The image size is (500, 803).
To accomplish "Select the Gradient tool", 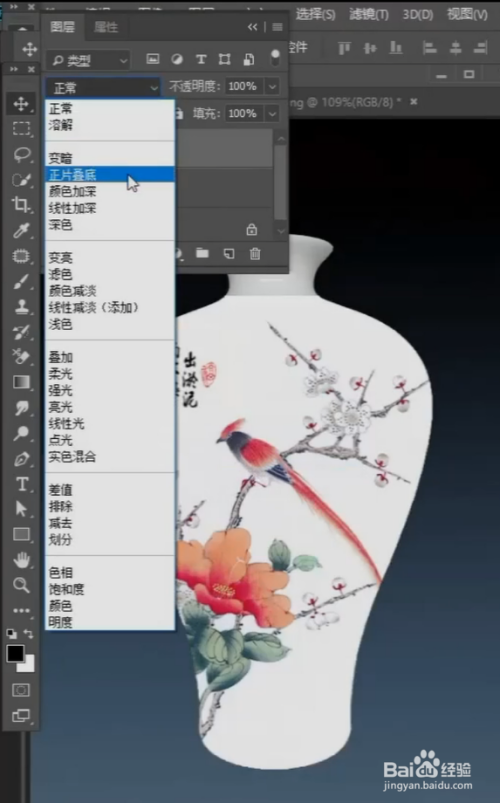I will click(22, 383).
